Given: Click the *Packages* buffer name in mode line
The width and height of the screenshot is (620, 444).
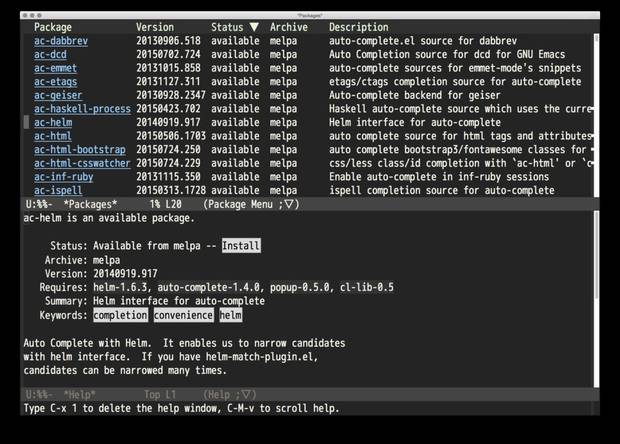Looking at the screenshot, I should [x=91, y=204].
